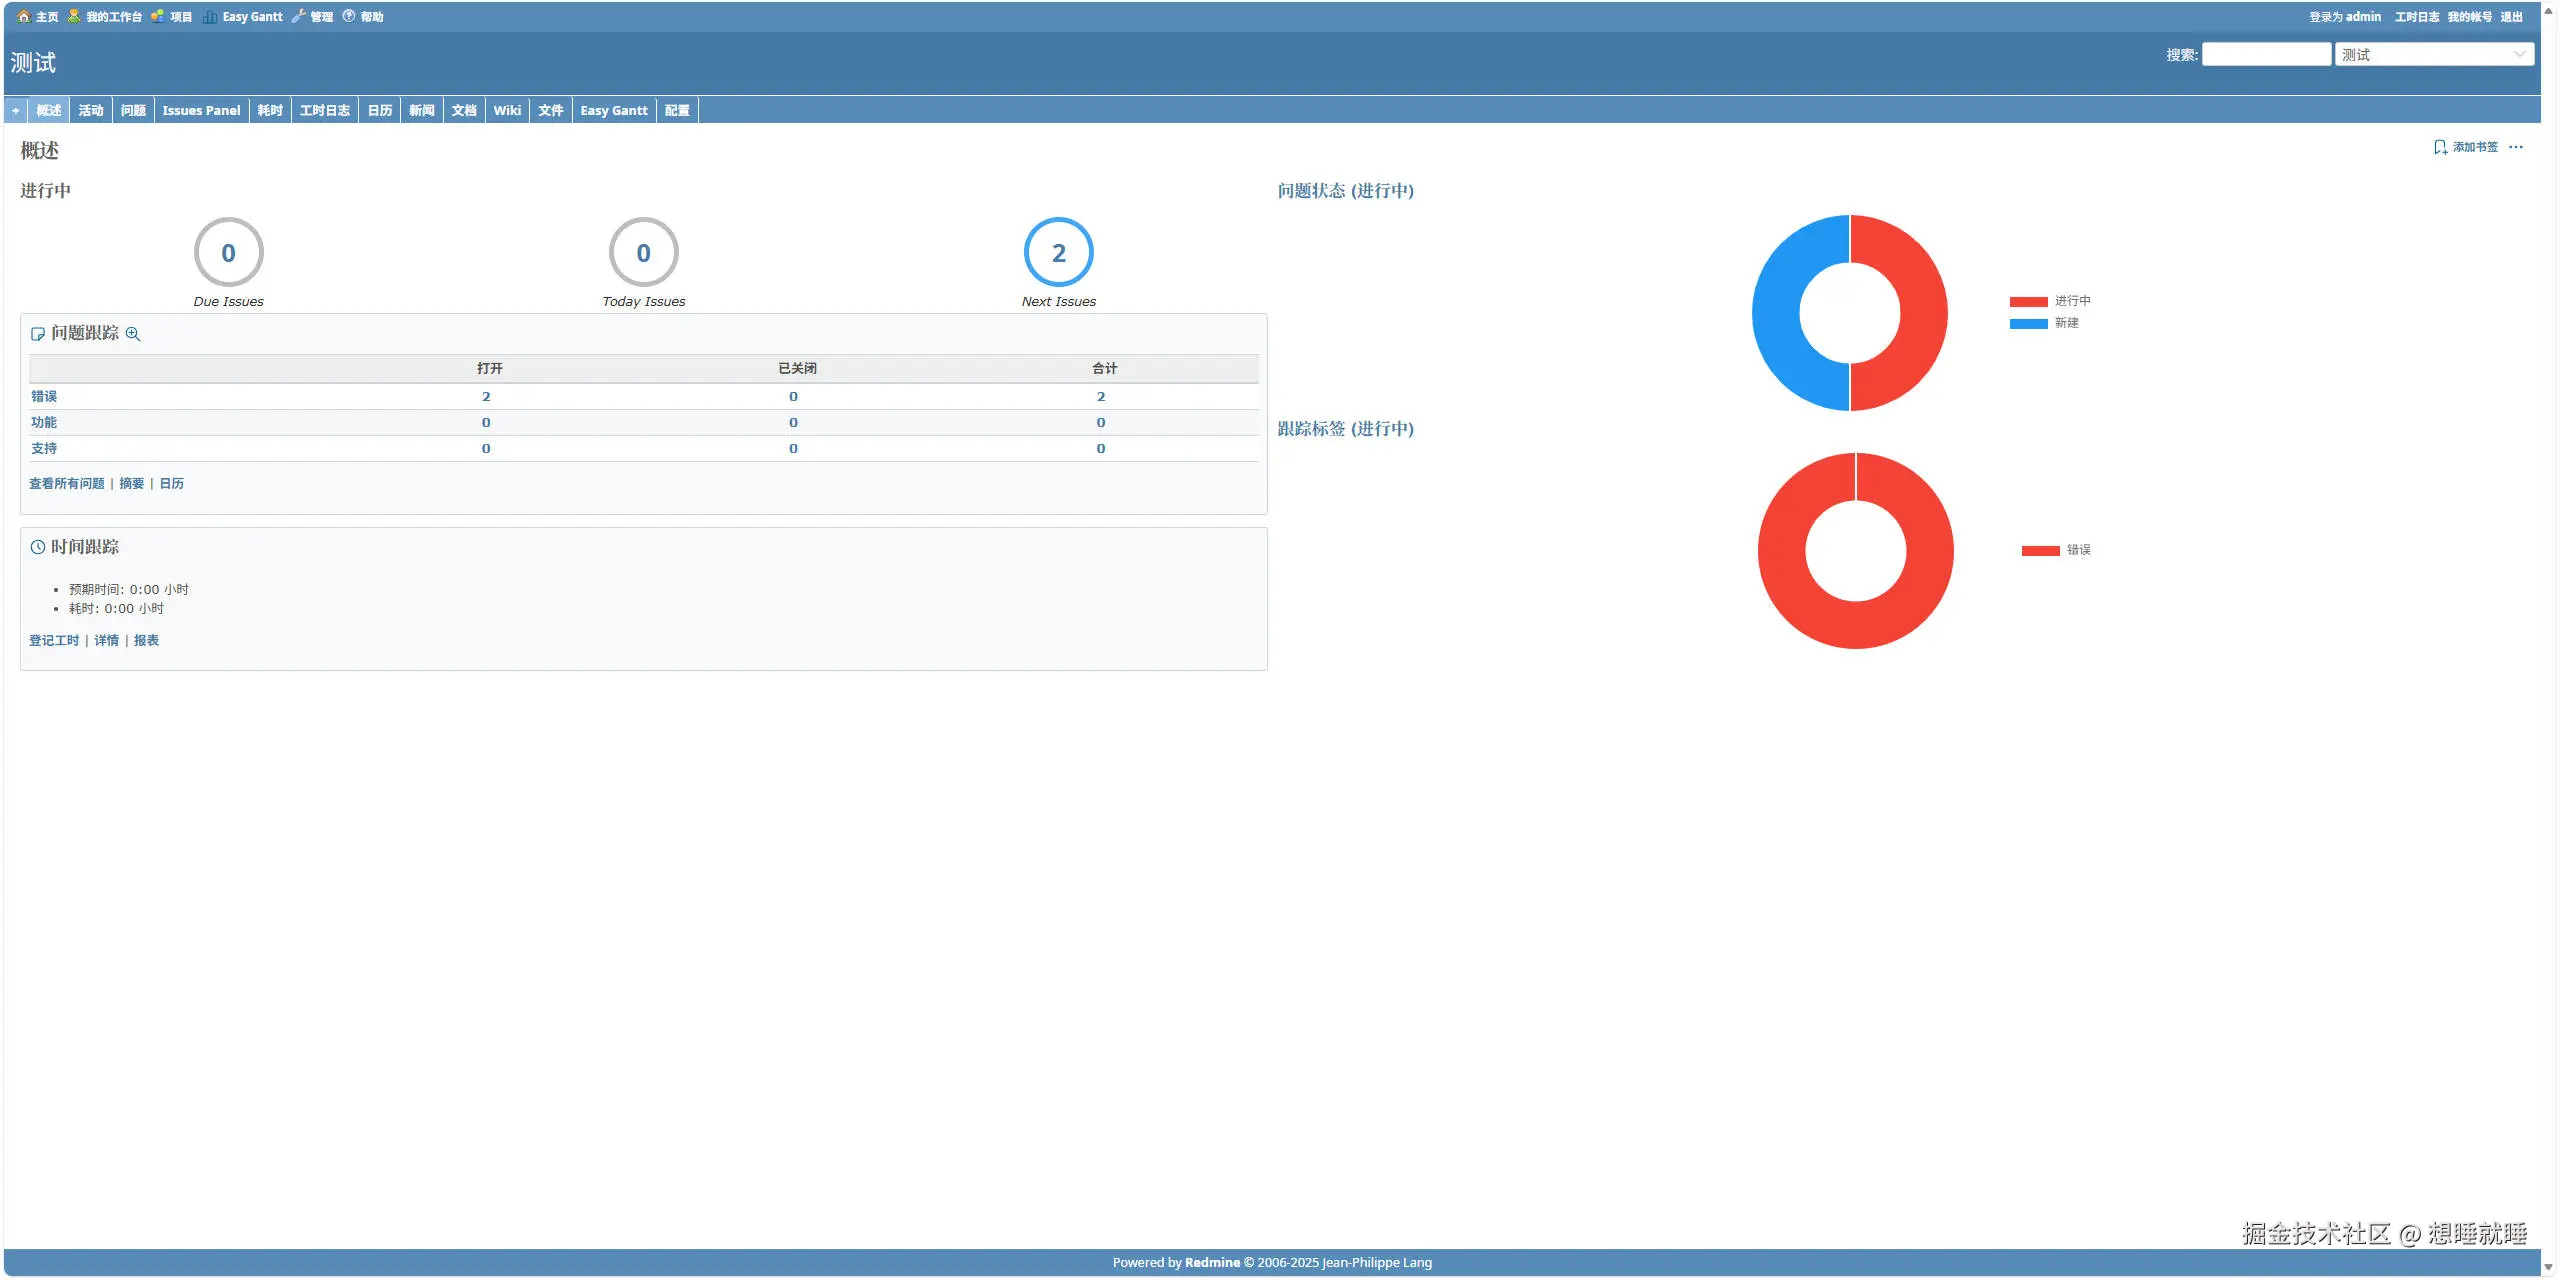Toggle the 新建 blue legend swatch

point(2028,323)
